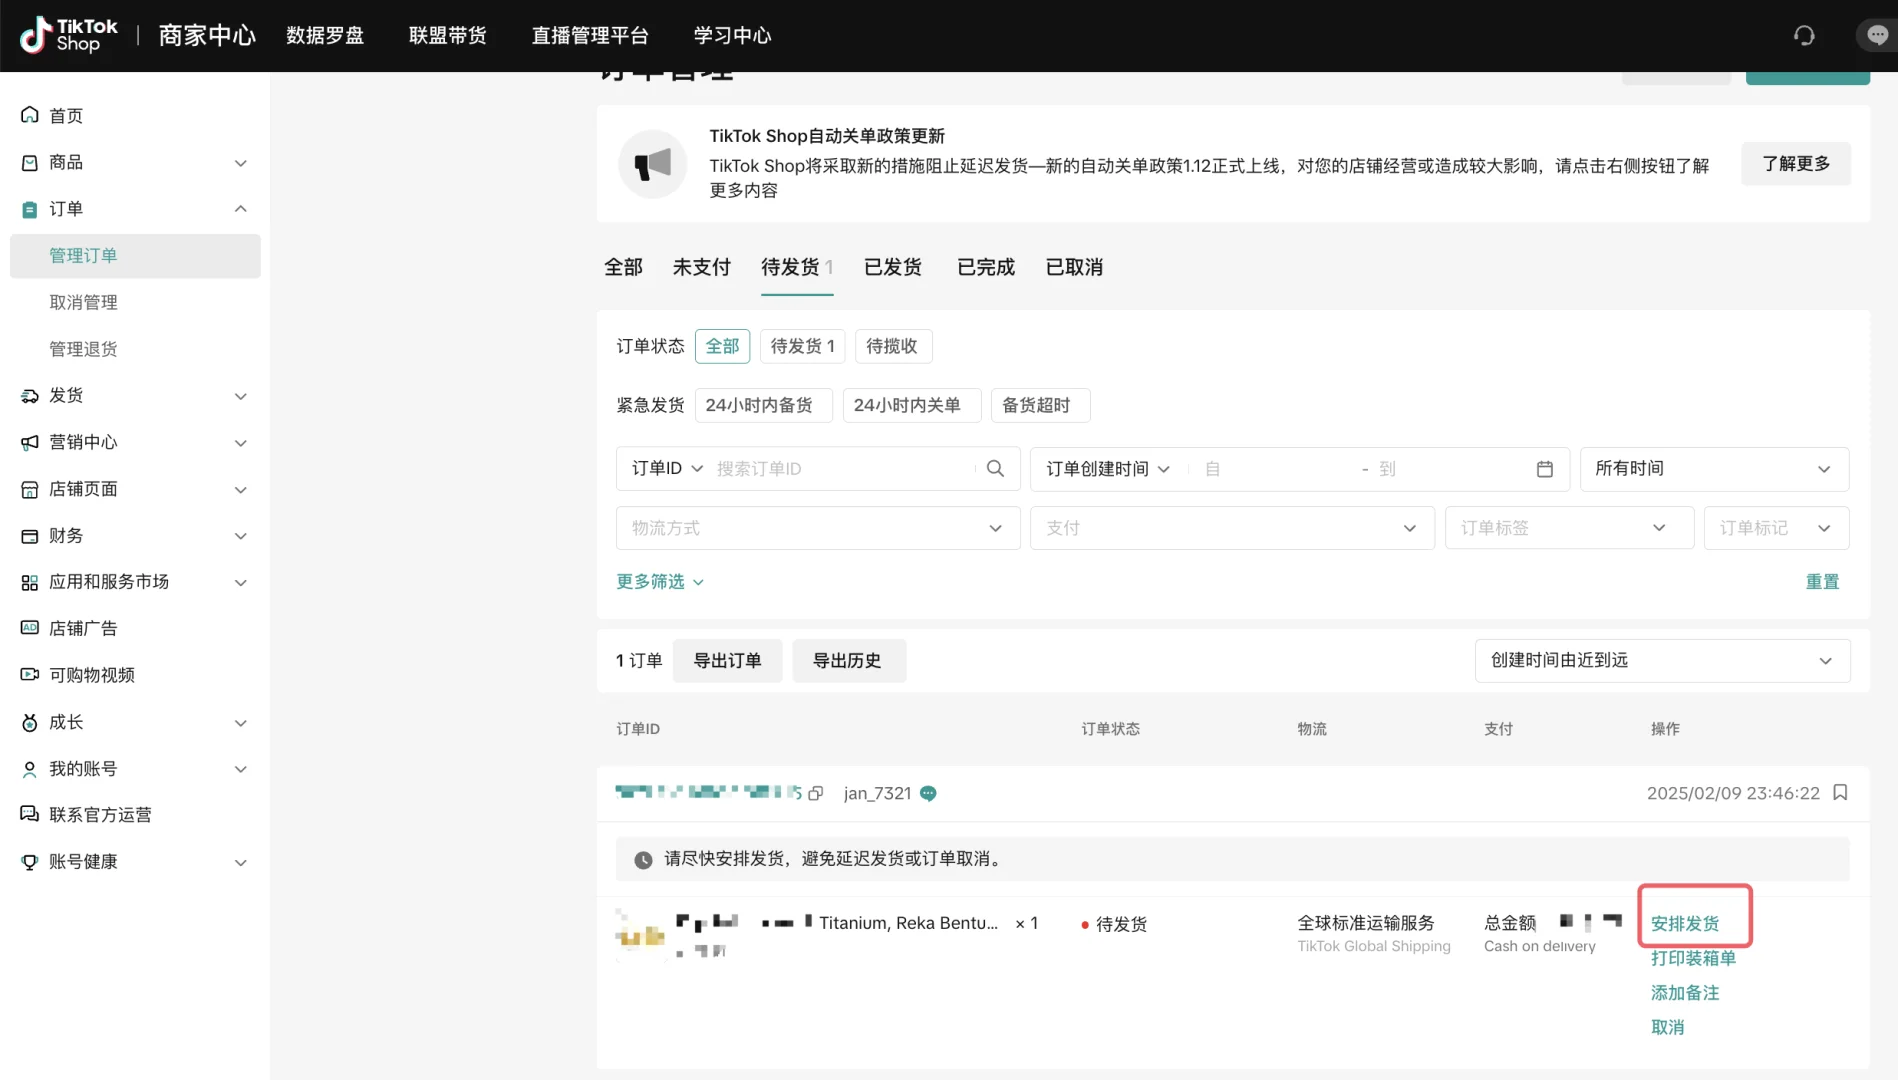1898x1080 pixels.
Task: Copy the order ID using copy icon
Action: click(x=816, y=793)
